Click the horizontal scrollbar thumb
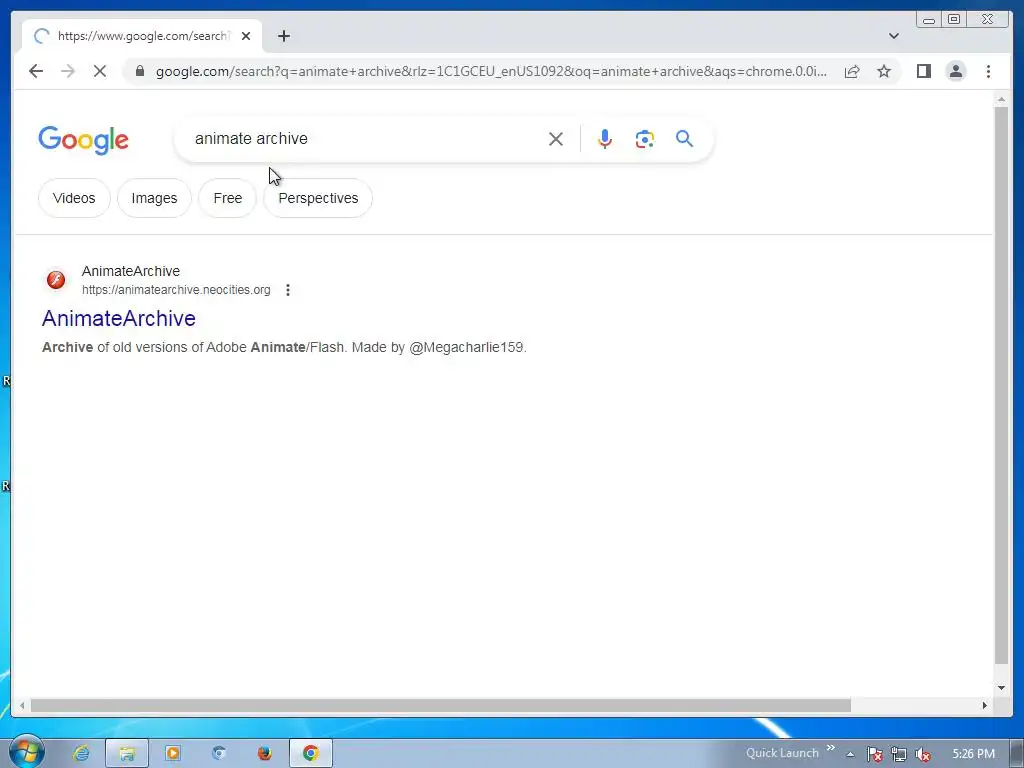 441,705
